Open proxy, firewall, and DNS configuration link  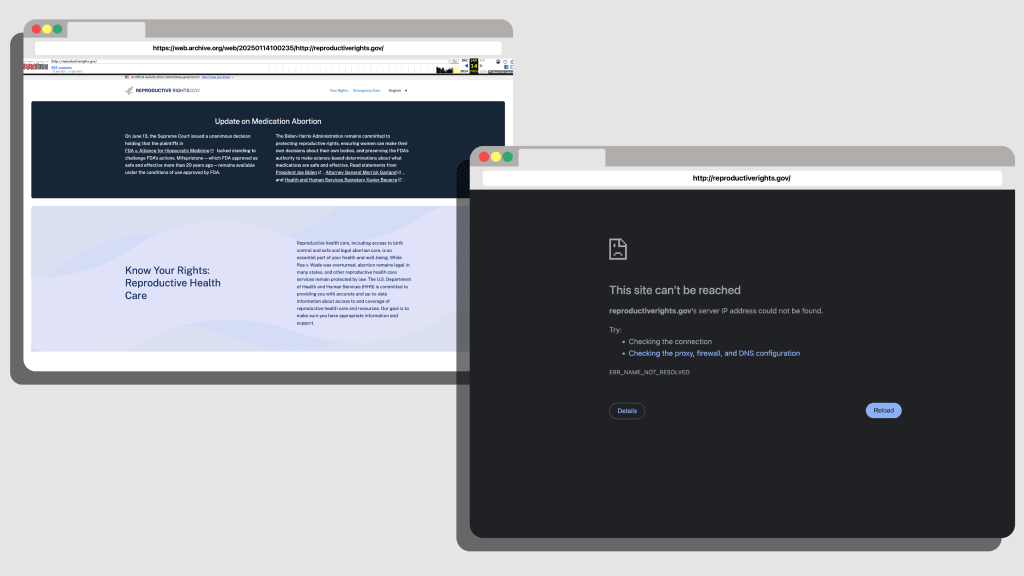pyautogui.click(x=714, y=353)
